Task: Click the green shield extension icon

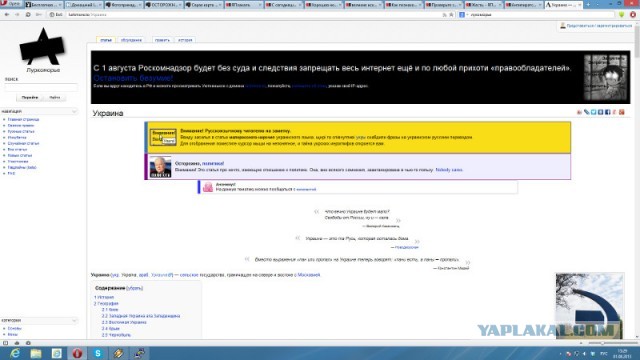Action: coord(622,15)
